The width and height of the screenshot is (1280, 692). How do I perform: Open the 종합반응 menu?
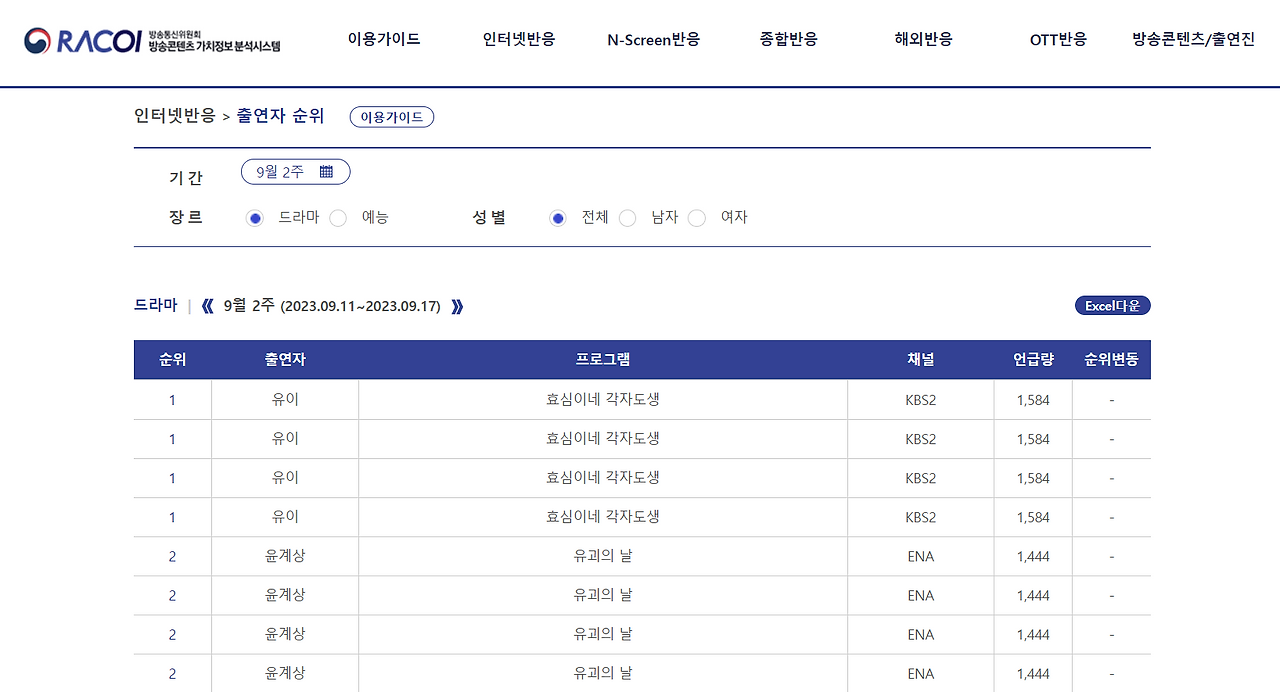tap(787, 38)
